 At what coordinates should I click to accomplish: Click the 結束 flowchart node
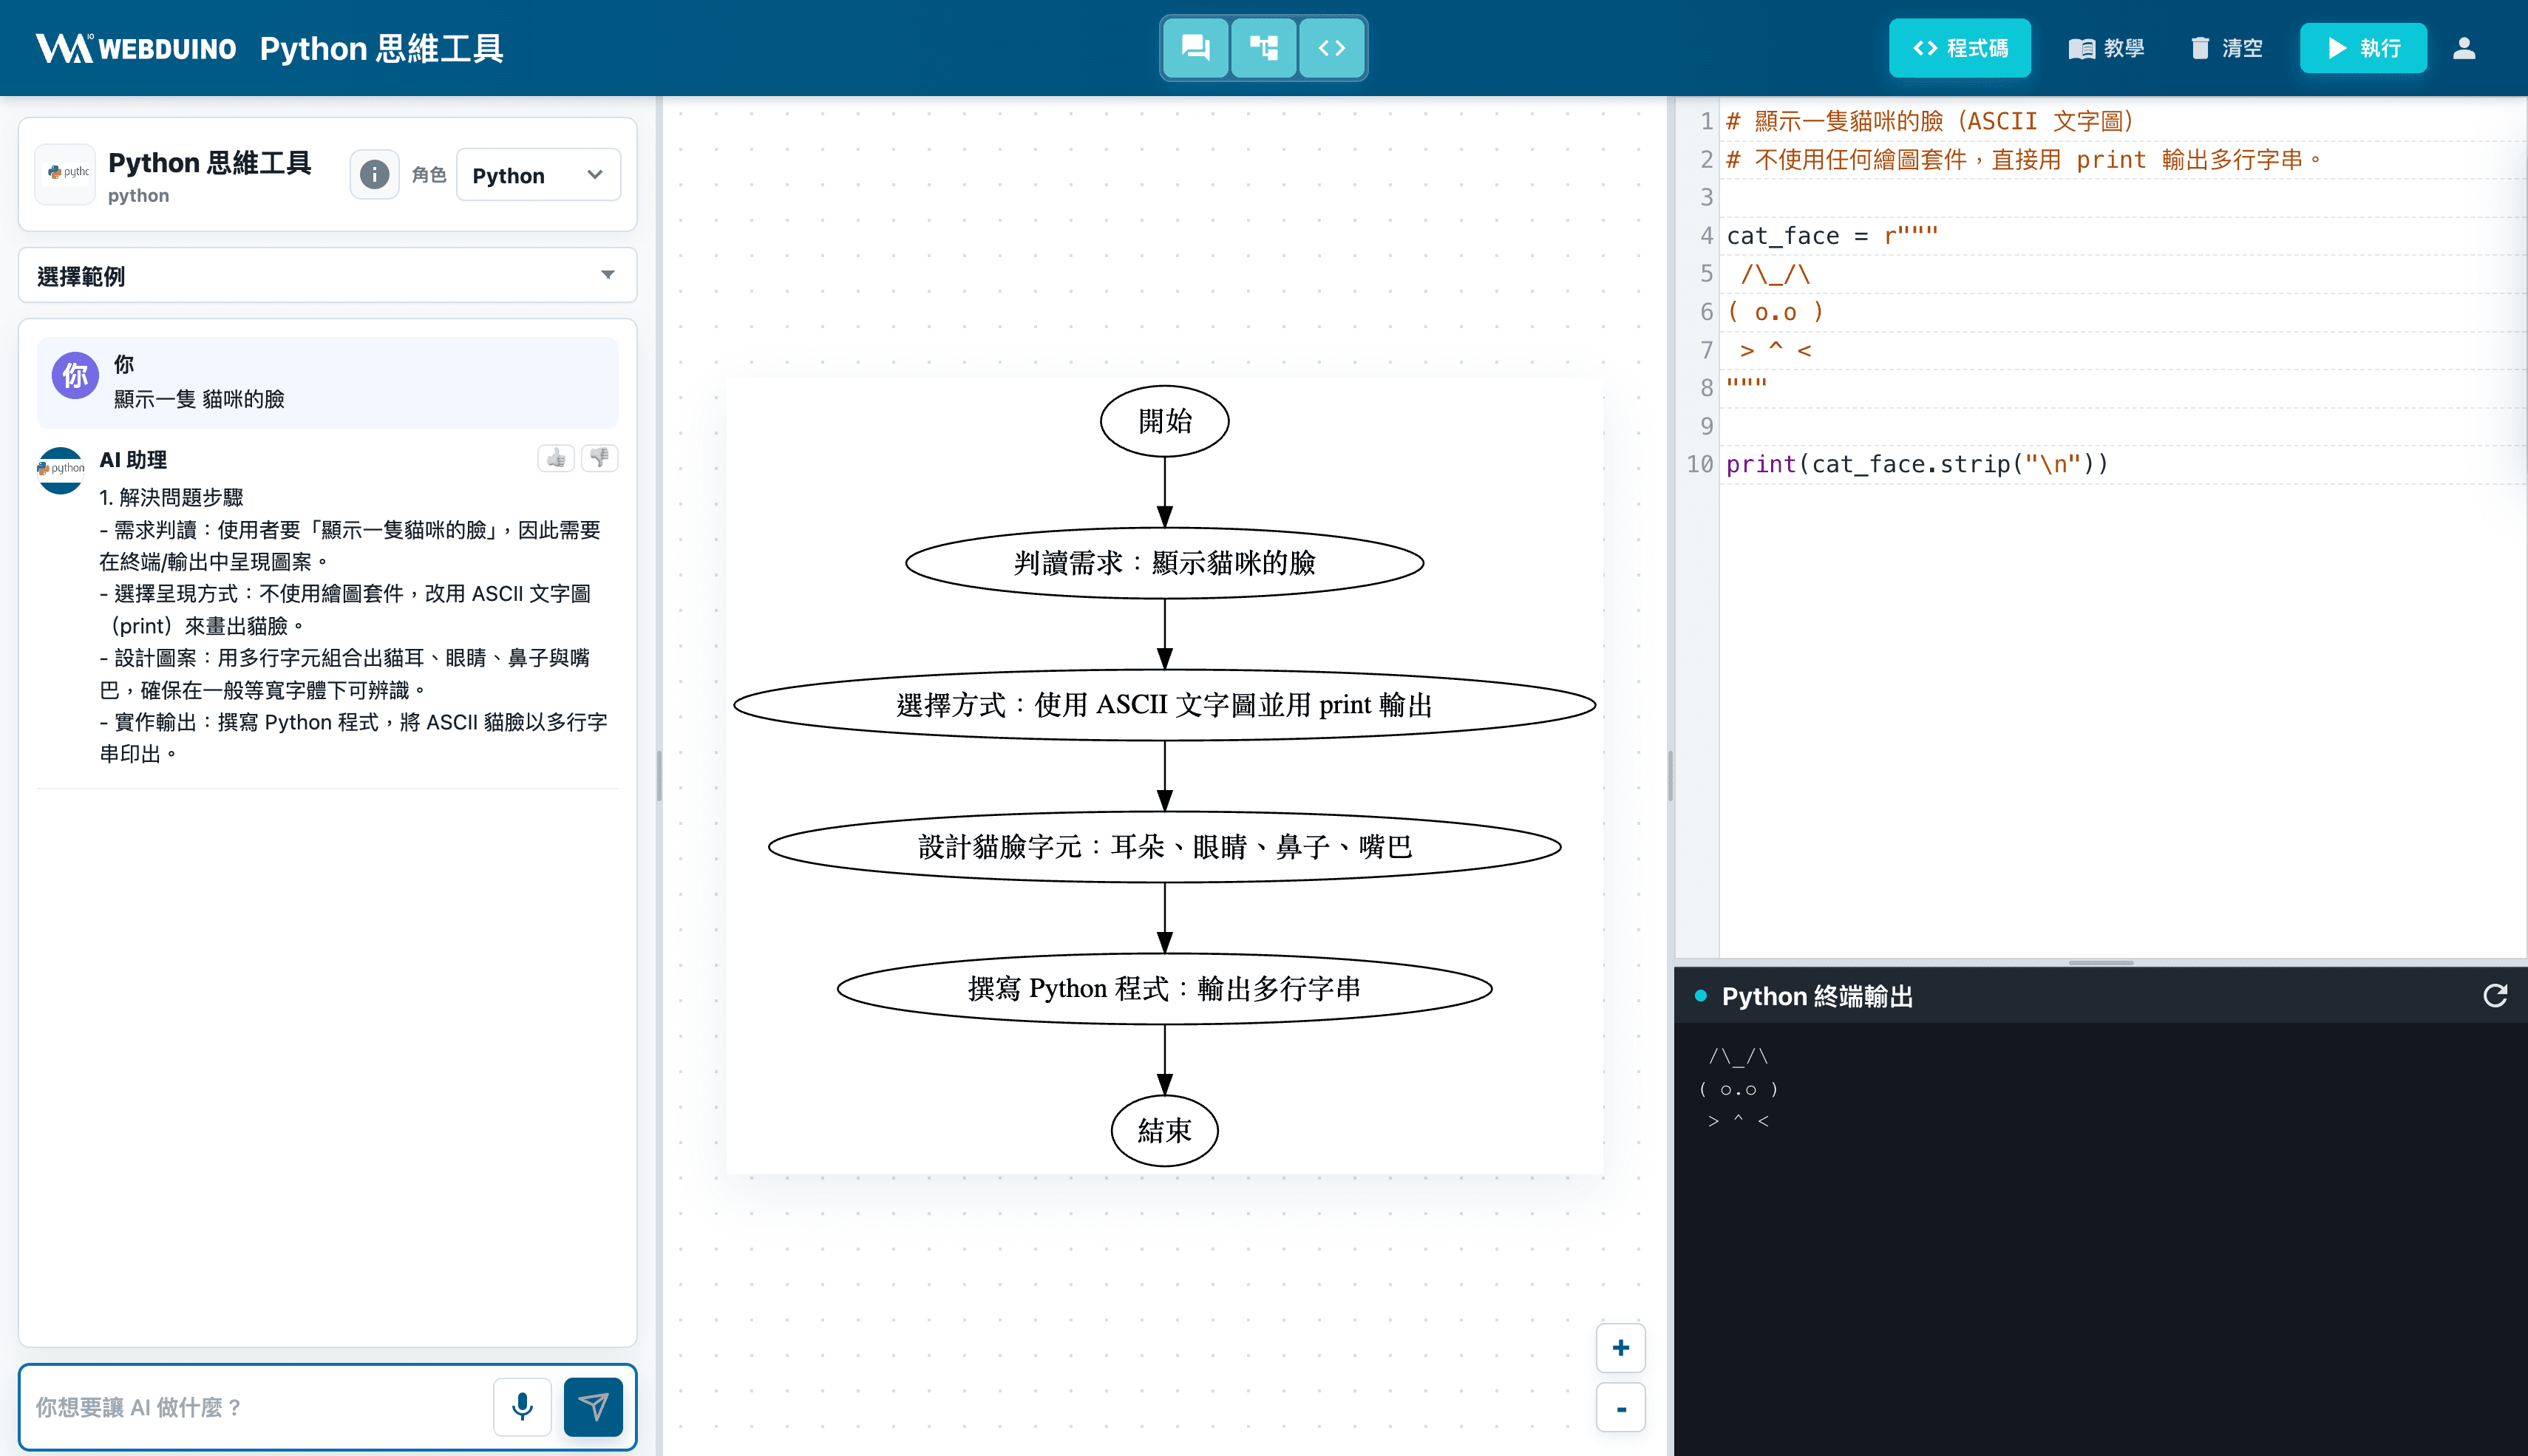[x=1164, y=1131]
